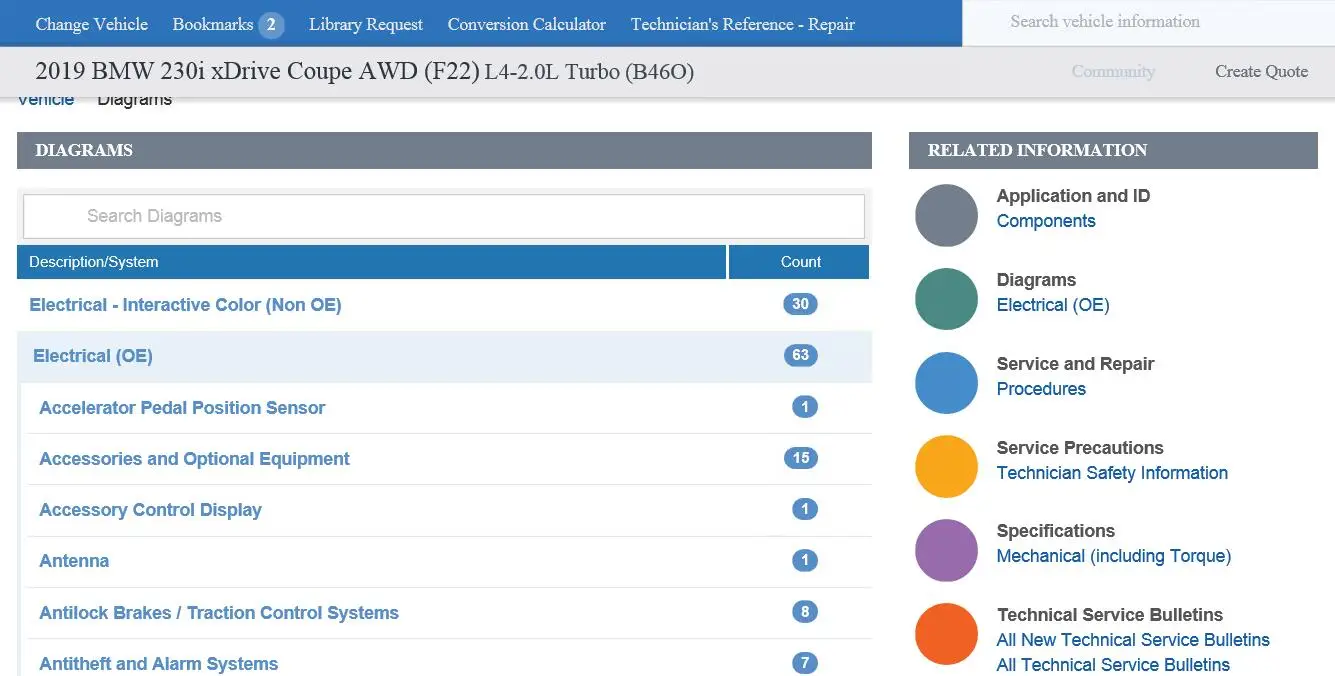Open the Conversion Calculator
The height and width of the screenshot is (676, 1335).
tap(527, 24)
